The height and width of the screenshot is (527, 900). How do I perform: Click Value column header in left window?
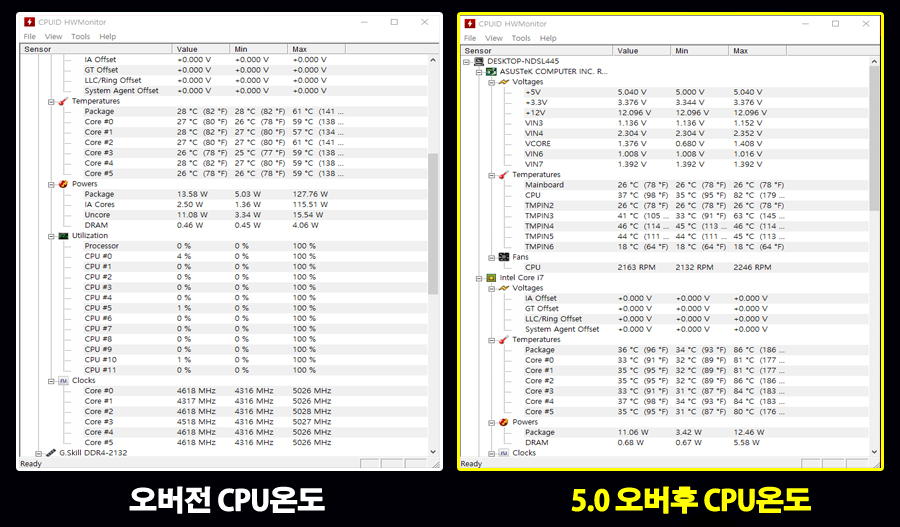tap(201, 49)
